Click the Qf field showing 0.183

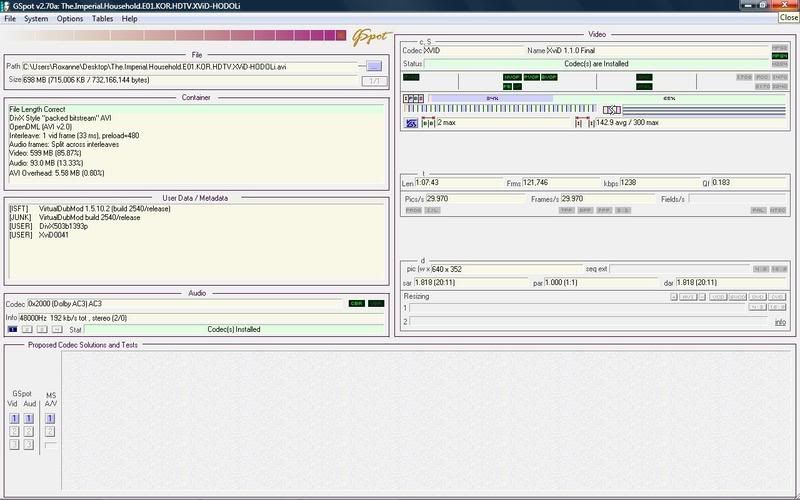[749, 183]
